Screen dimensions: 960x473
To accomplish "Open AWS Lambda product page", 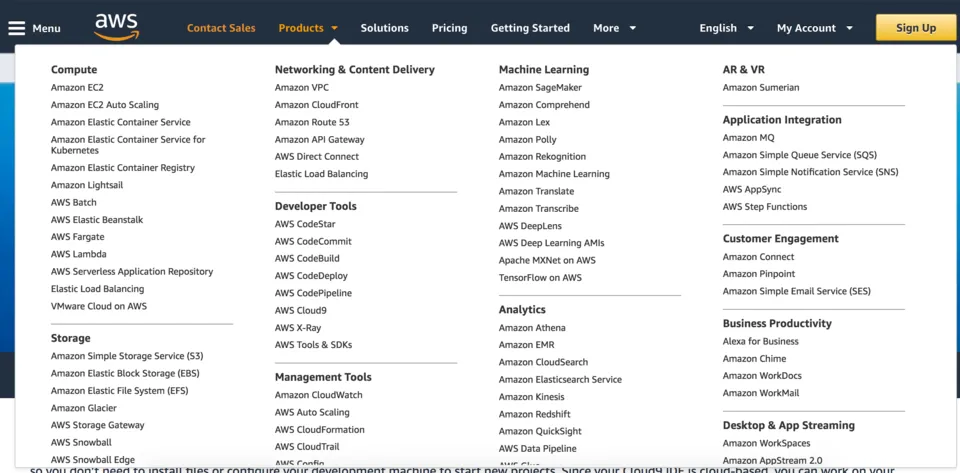I will (x=78, y=254).
